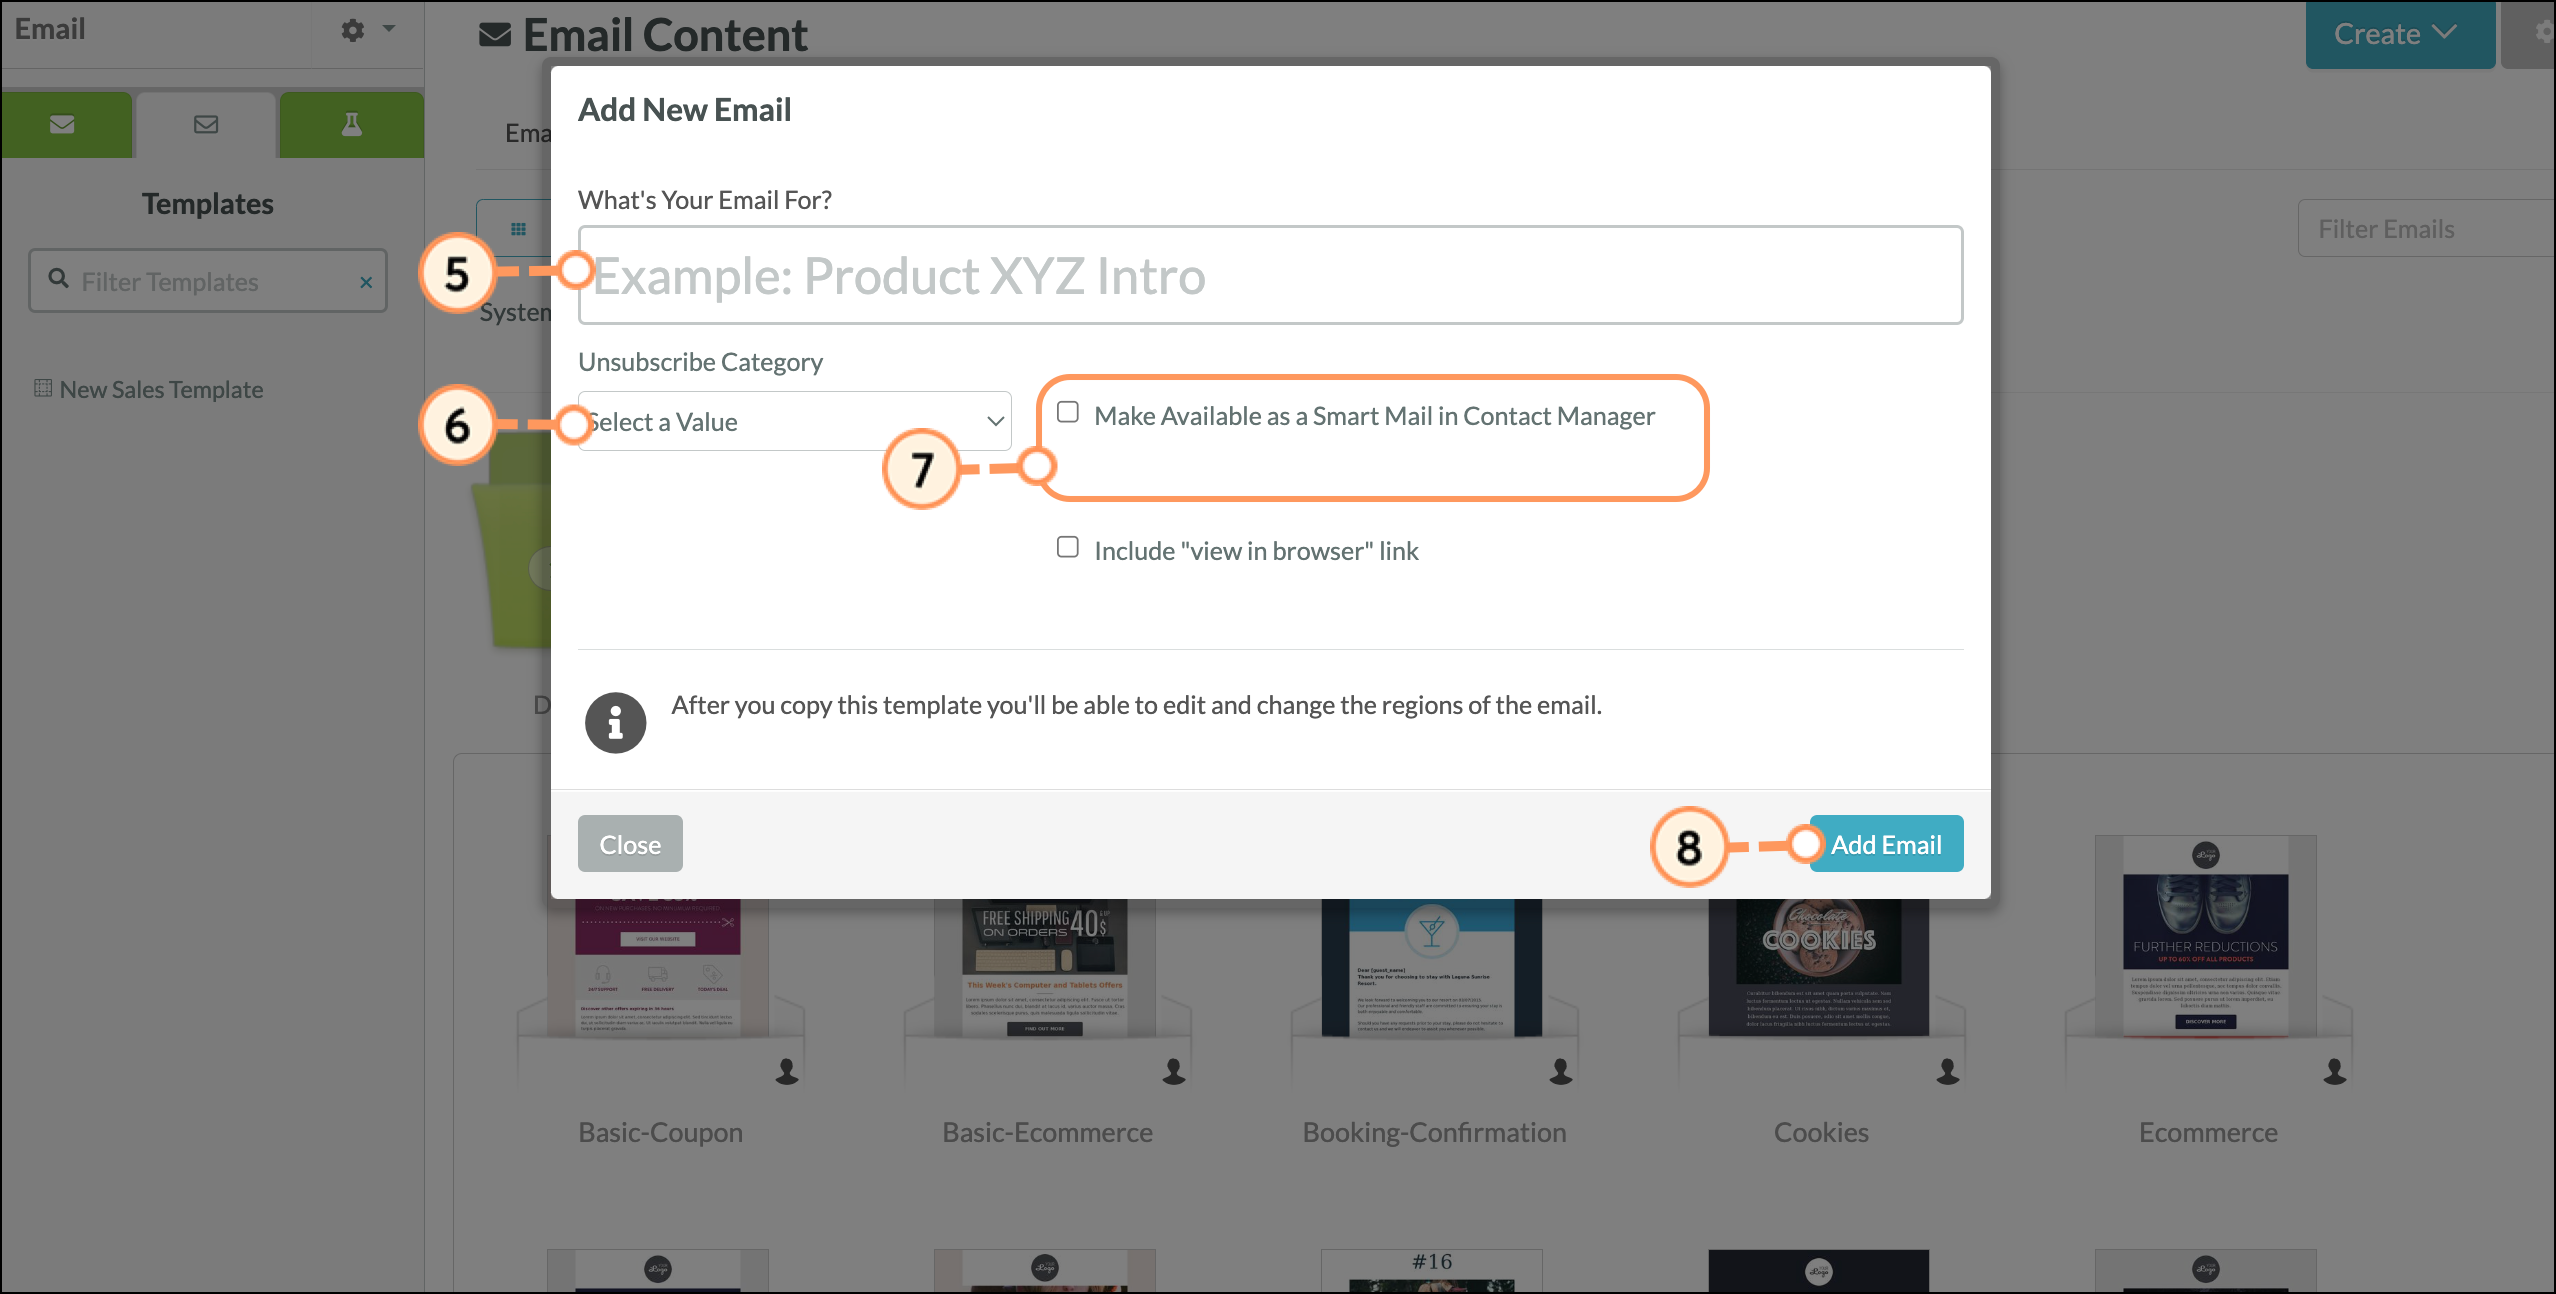Open the Unsubscribe Category Select a Value dropdown
2556x1294 pixels.
(795, 421)
